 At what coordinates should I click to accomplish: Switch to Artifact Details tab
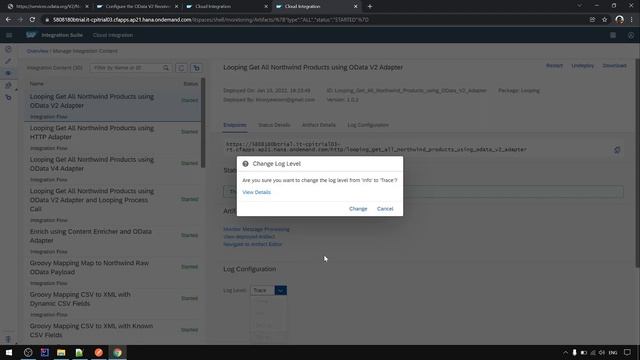(318, 125)
